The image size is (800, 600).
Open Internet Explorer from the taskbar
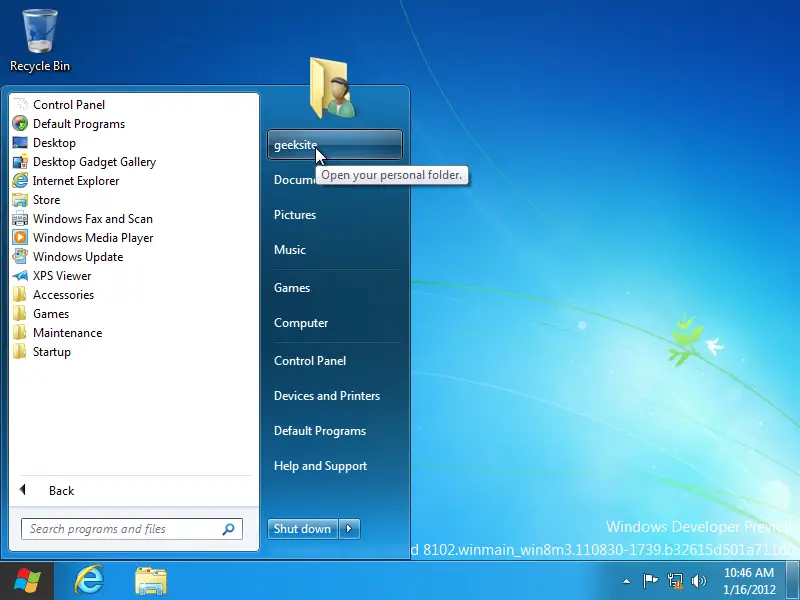point(89,580)
